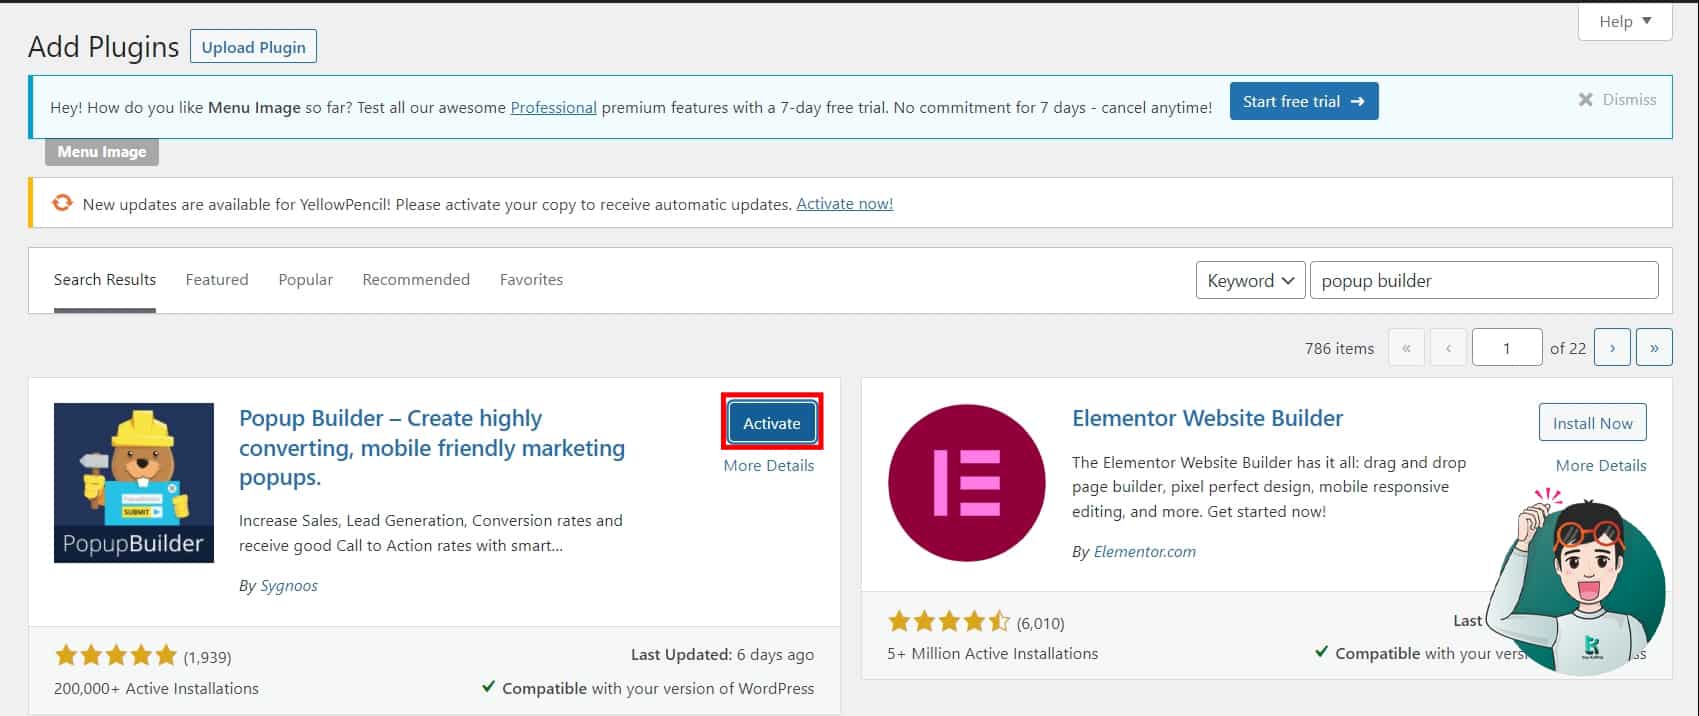This screenshot has width=1699, height=716.
Task: Click Start free trial button
Action: [1304, 101]
